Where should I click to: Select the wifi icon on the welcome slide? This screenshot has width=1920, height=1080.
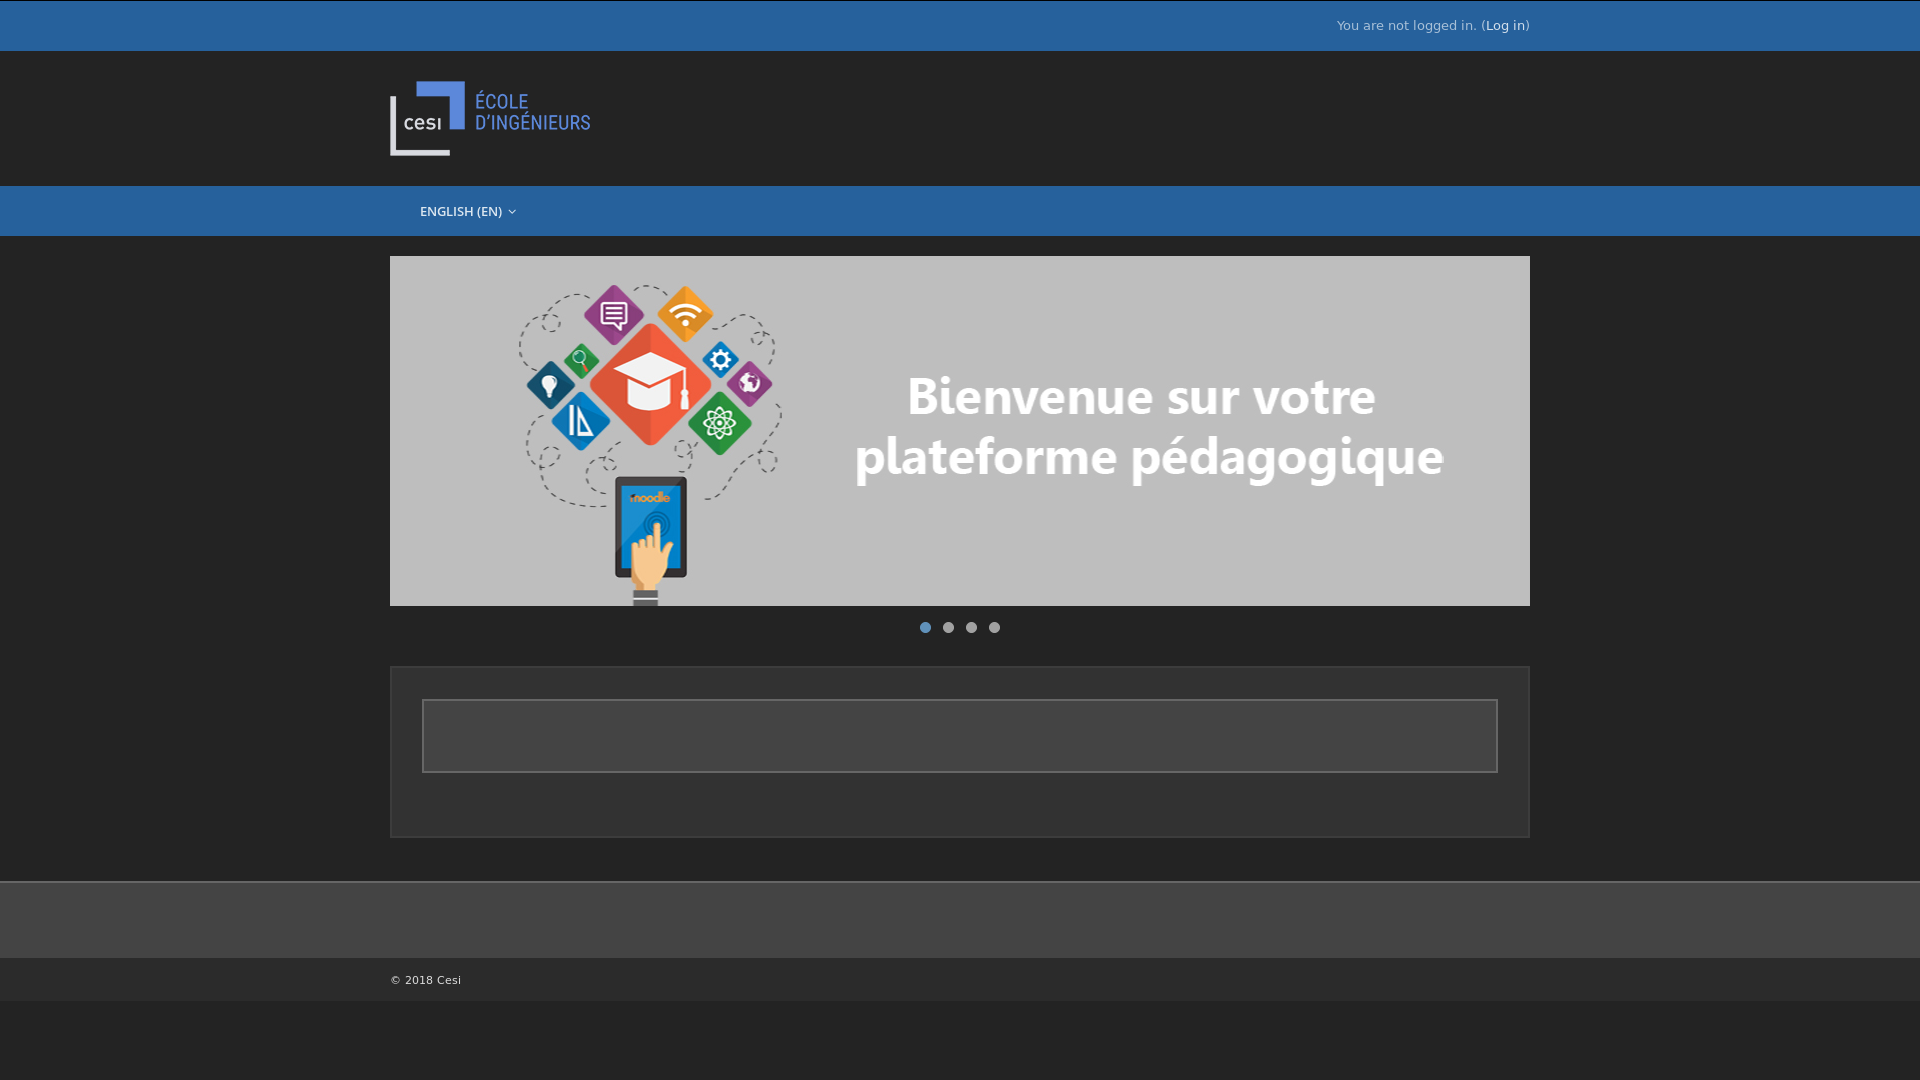(684, 313)
